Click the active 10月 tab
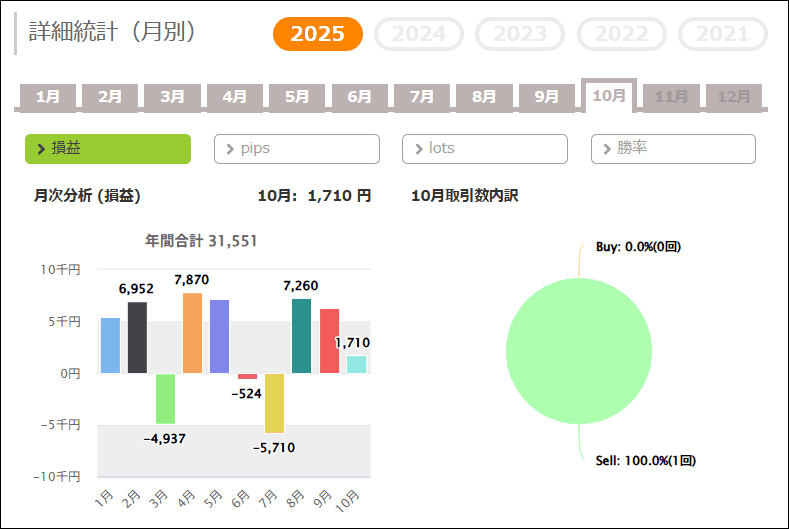Viewport: 789px width, 529px height. click(609, 96)
